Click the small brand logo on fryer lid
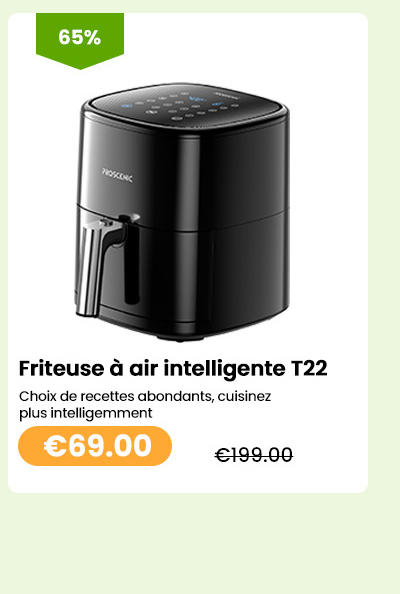 [224, 93]
